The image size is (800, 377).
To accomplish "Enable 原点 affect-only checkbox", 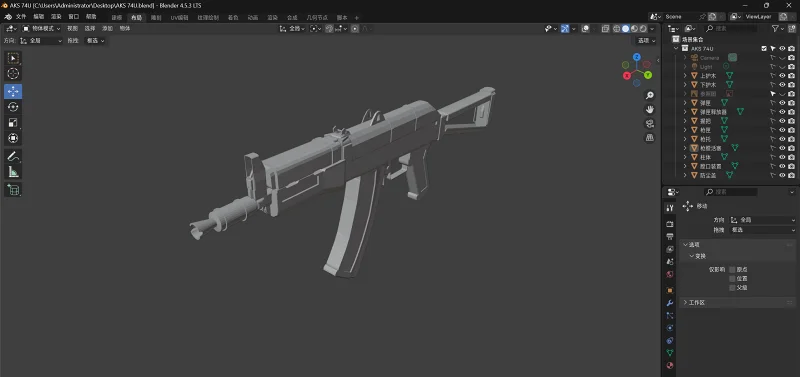I will [x=732, y=269].
